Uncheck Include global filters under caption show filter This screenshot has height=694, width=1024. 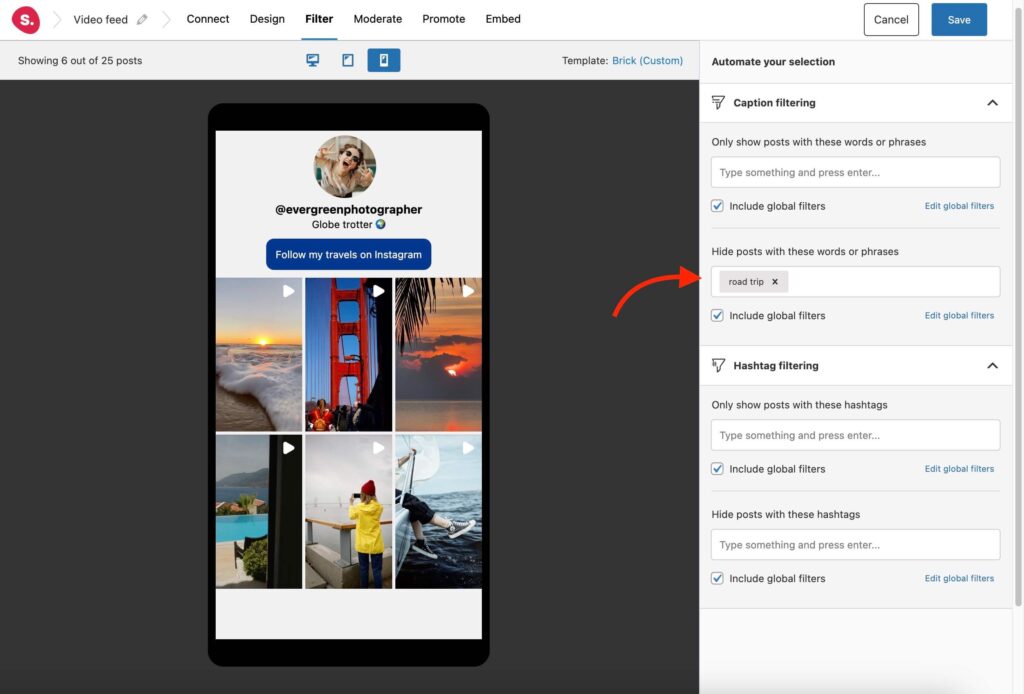(x=716, y=205)
